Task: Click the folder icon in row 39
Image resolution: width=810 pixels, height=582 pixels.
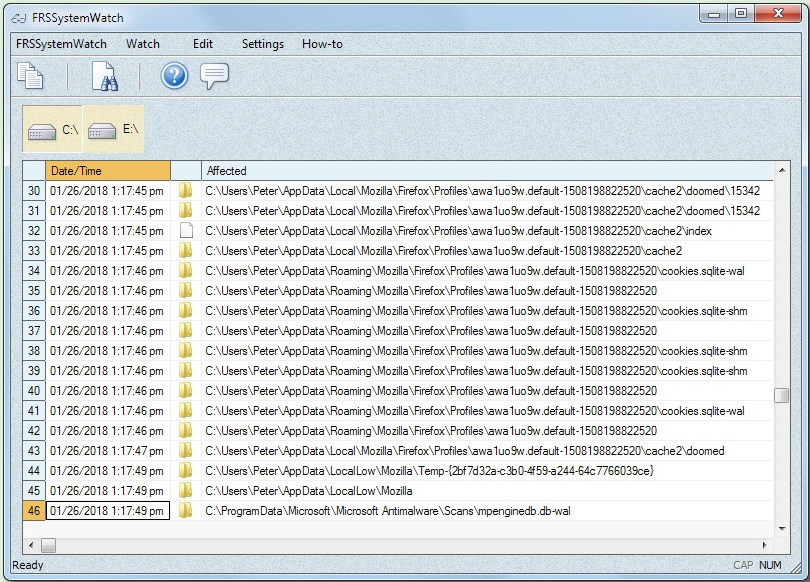Action: [x=186, y=371]
